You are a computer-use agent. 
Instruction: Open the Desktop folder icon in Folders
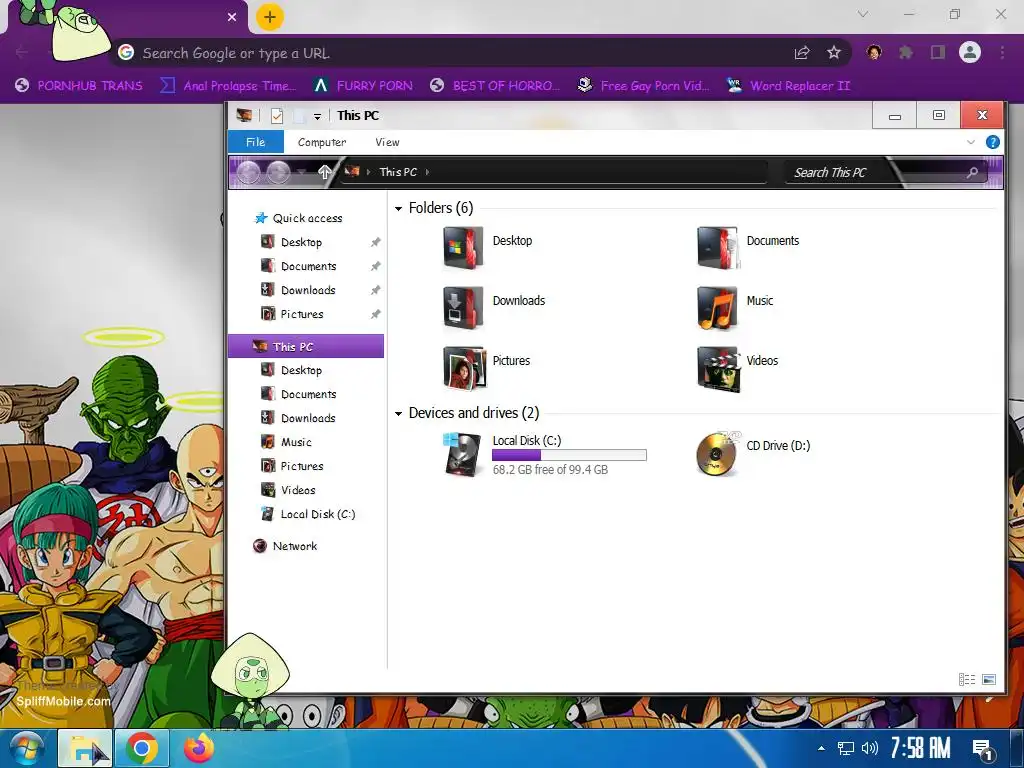coord(463,248)
